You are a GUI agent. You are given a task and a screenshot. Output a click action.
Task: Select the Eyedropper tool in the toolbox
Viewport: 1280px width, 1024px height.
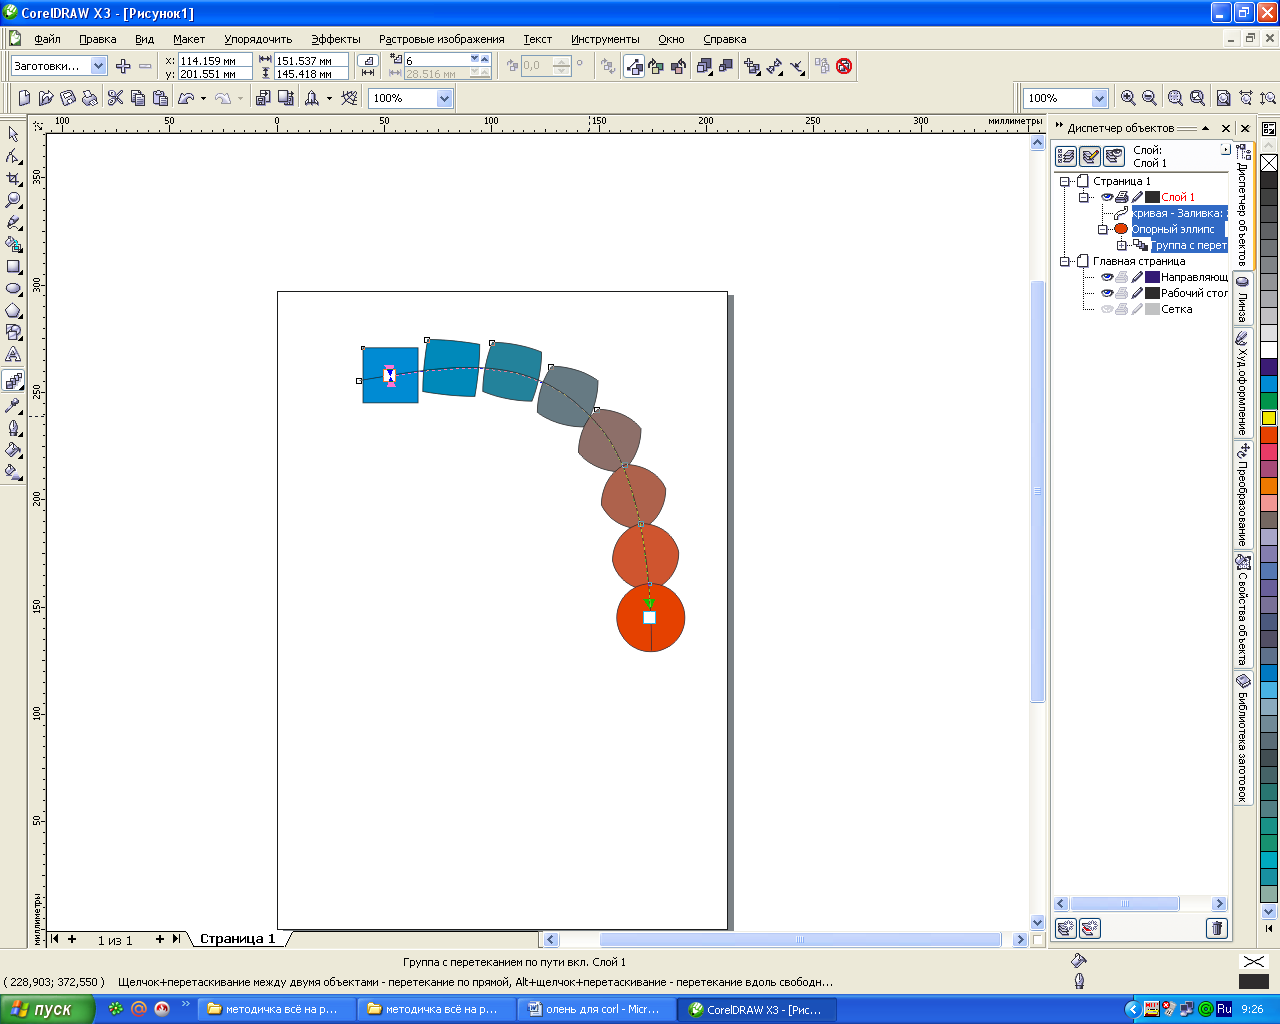pyautogui.click(x=13, y=405)
